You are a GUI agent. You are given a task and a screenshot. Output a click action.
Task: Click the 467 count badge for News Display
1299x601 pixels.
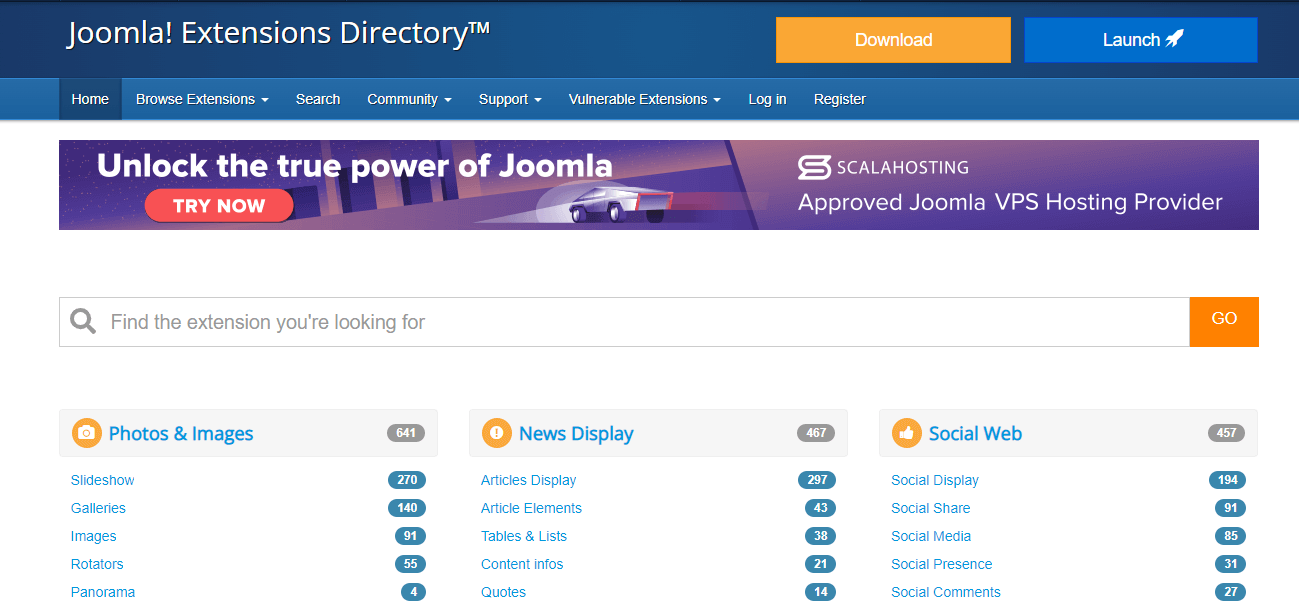coord(815,433)
